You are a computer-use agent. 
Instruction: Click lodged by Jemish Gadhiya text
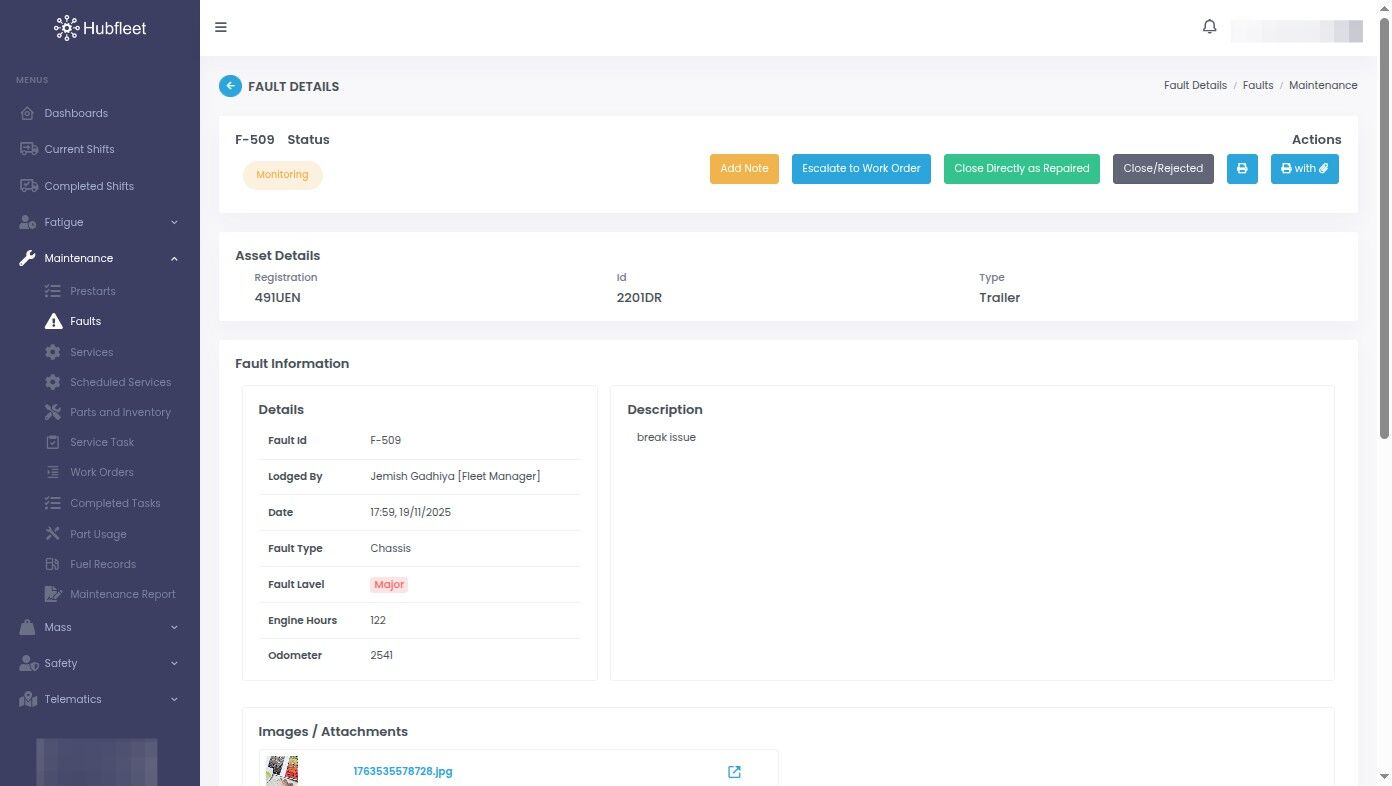click(455, 476)
